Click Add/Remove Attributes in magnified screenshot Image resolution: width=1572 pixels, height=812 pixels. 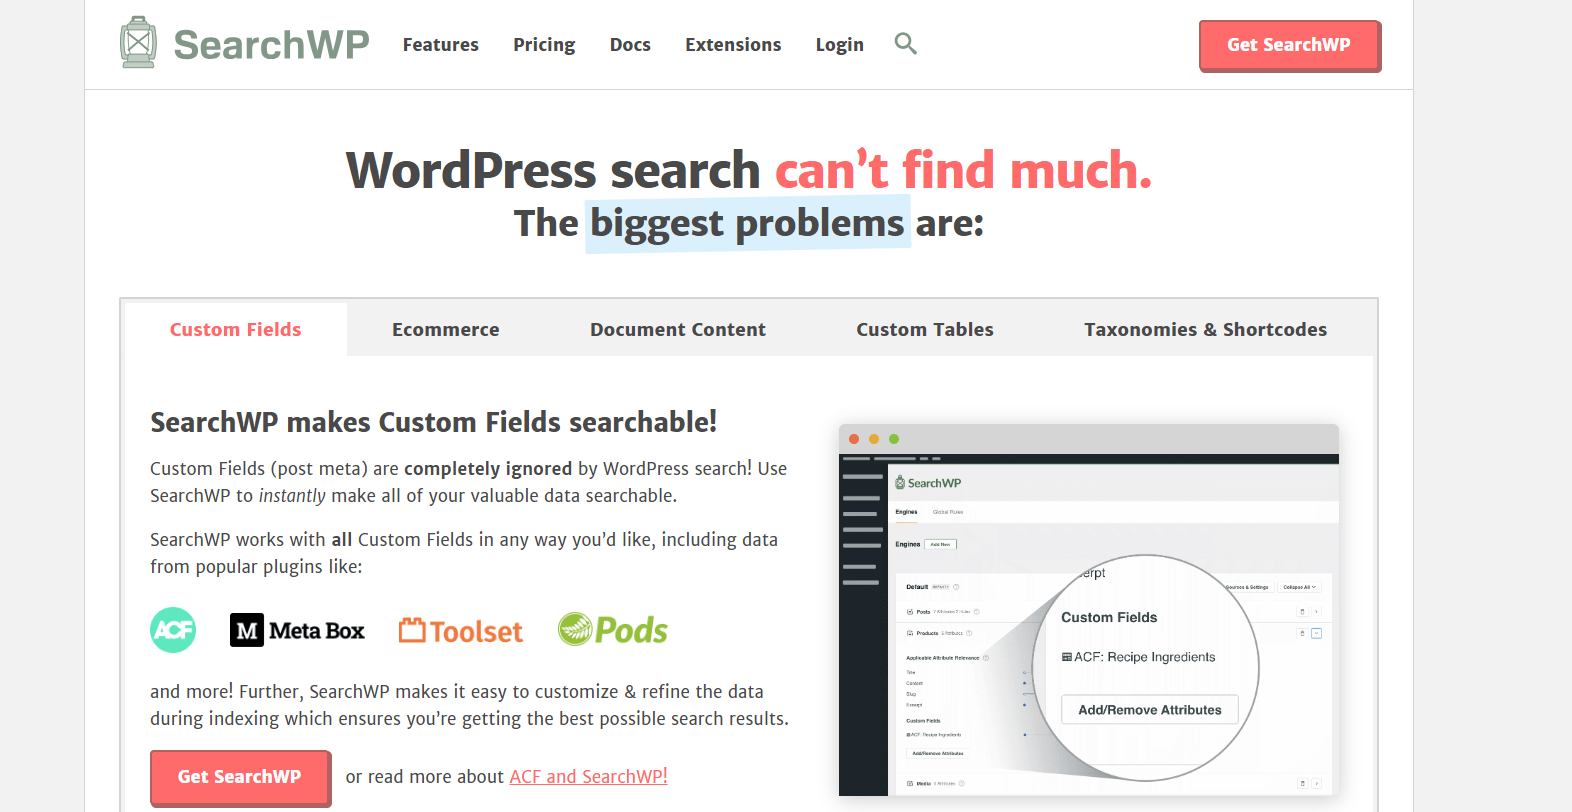(x=1150, y=710)
